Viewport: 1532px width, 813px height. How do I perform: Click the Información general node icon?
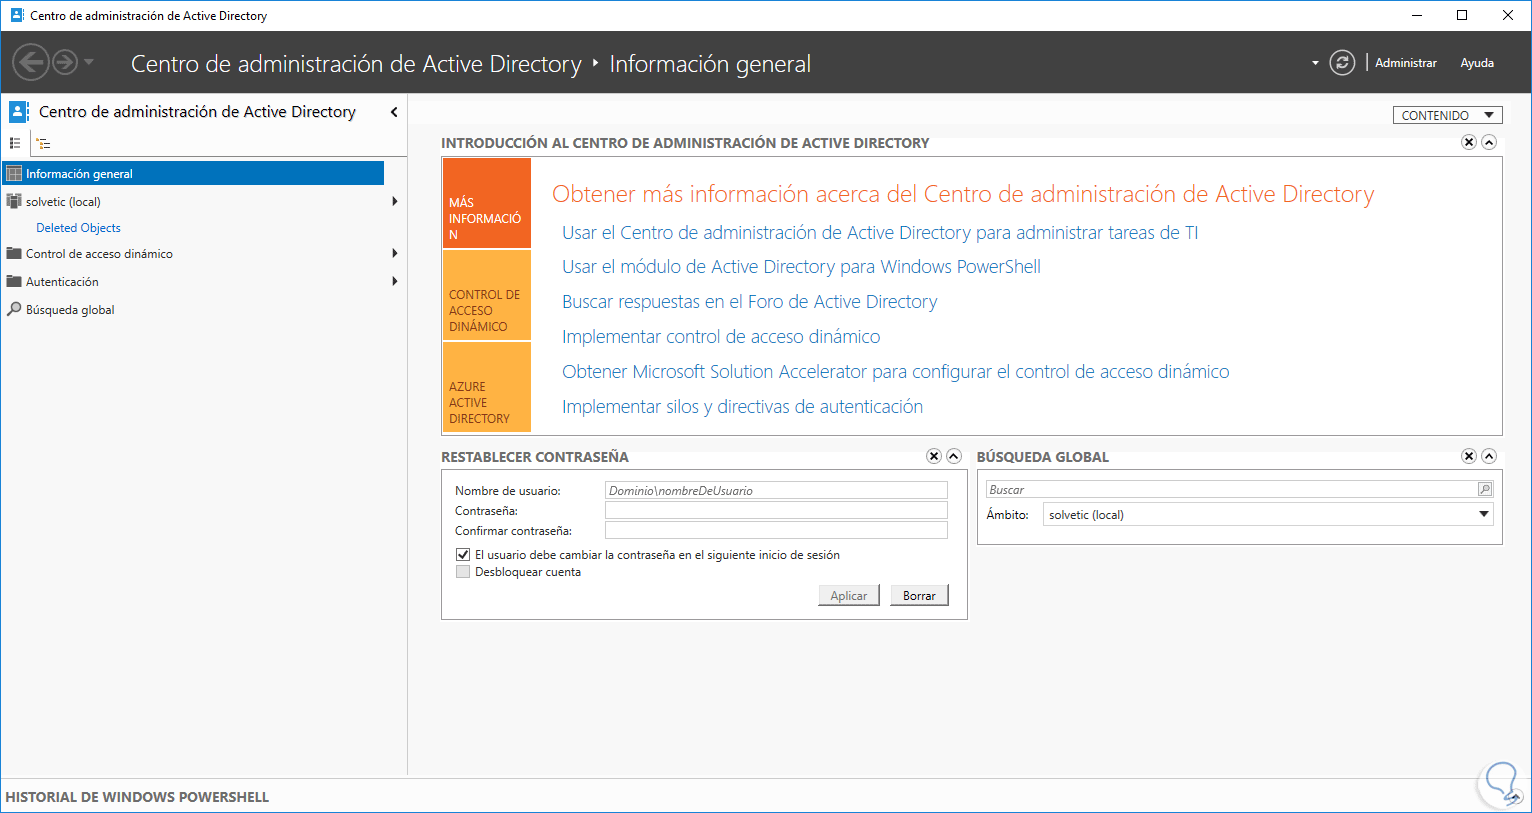pyautogui.click(x=14, y=173)
